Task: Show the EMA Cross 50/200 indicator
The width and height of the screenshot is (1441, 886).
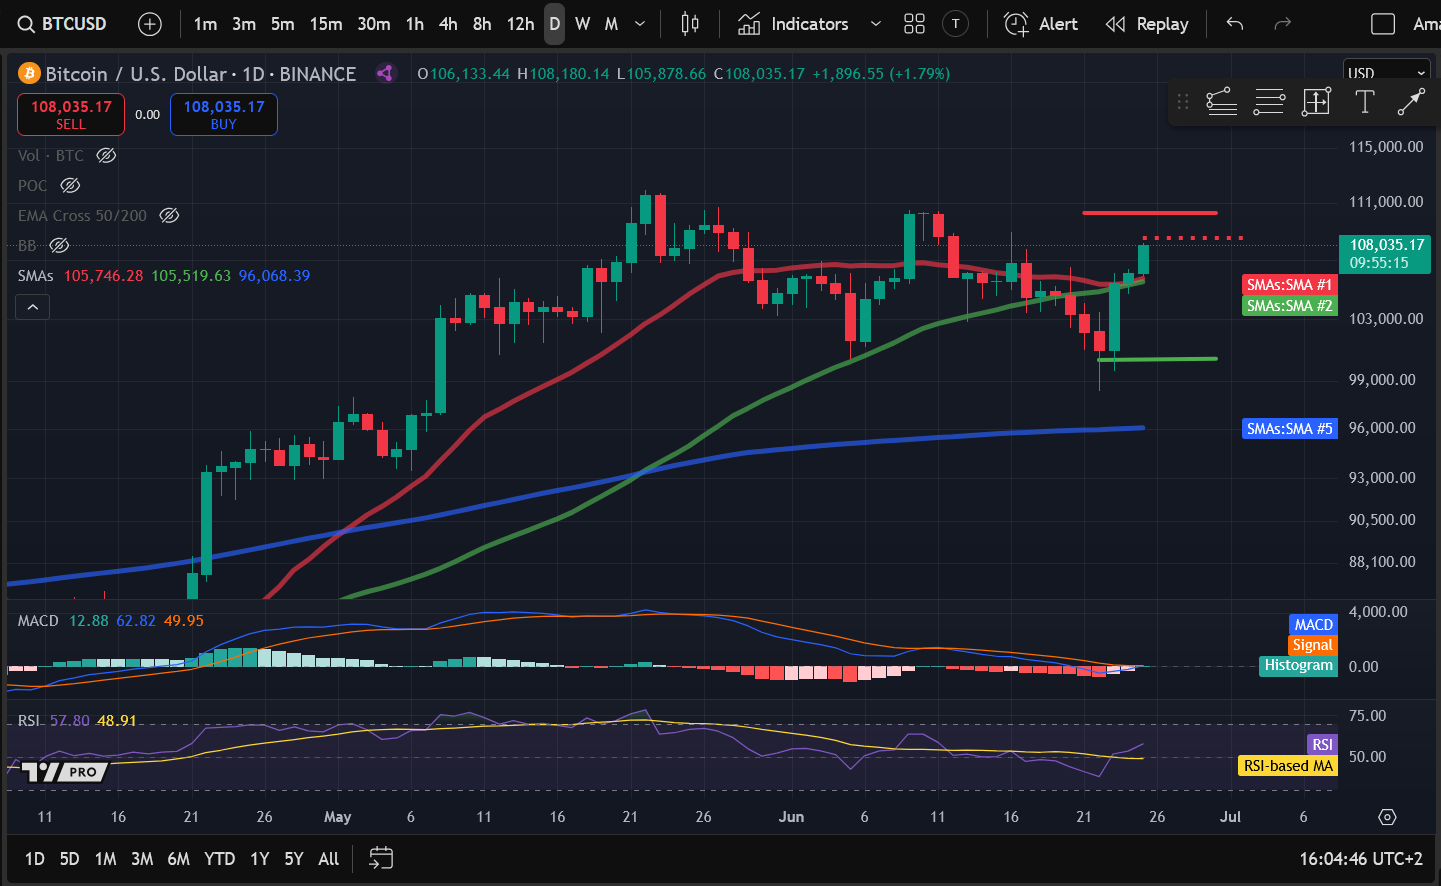Action: (169, 215)
